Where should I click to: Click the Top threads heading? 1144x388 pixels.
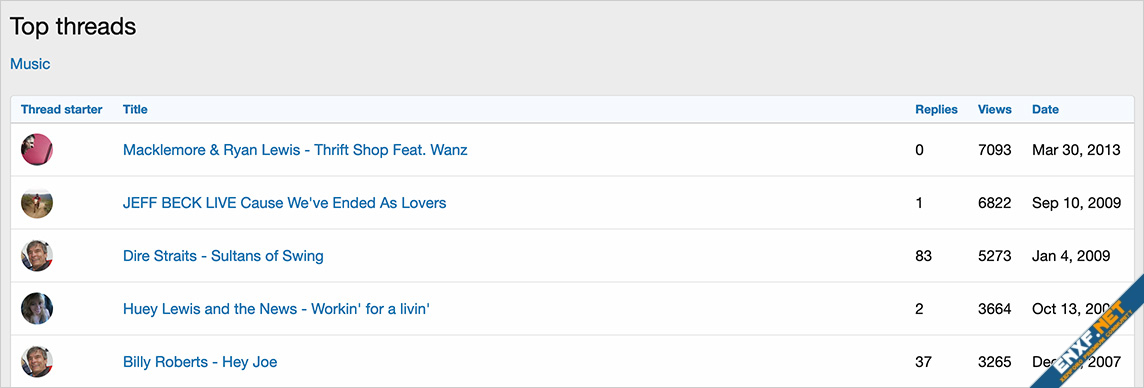click(73, 27)
